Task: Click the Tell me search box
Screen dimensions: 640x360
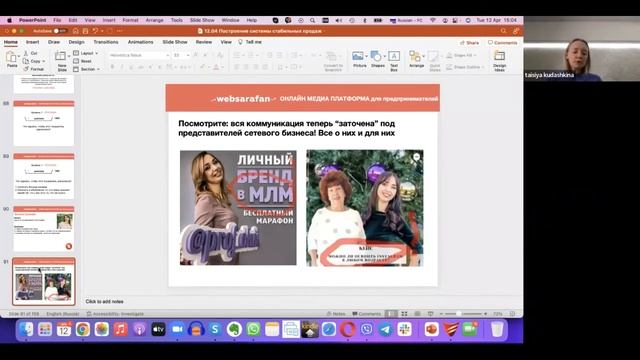Action: [249, 42]
